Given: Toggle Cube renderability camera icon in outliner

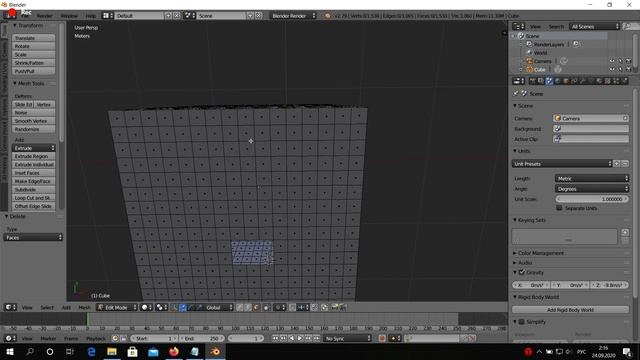Looking at the screenshot, I should tap(628, 69).
